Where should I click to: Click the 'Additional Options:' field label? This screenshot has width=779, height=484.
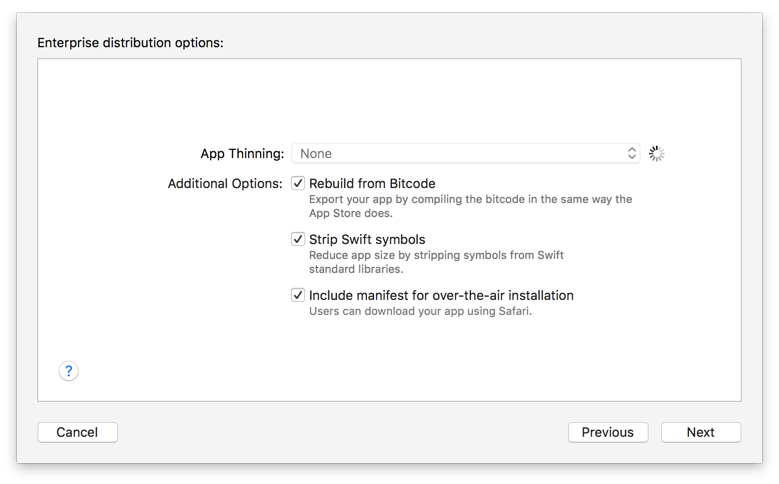(x=225, y=183)
